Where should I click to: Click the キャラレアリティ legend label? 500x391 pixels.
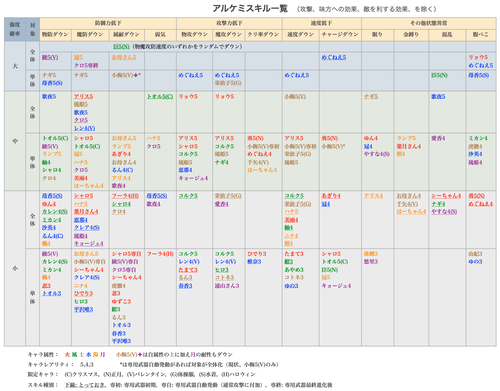[51, 365]
